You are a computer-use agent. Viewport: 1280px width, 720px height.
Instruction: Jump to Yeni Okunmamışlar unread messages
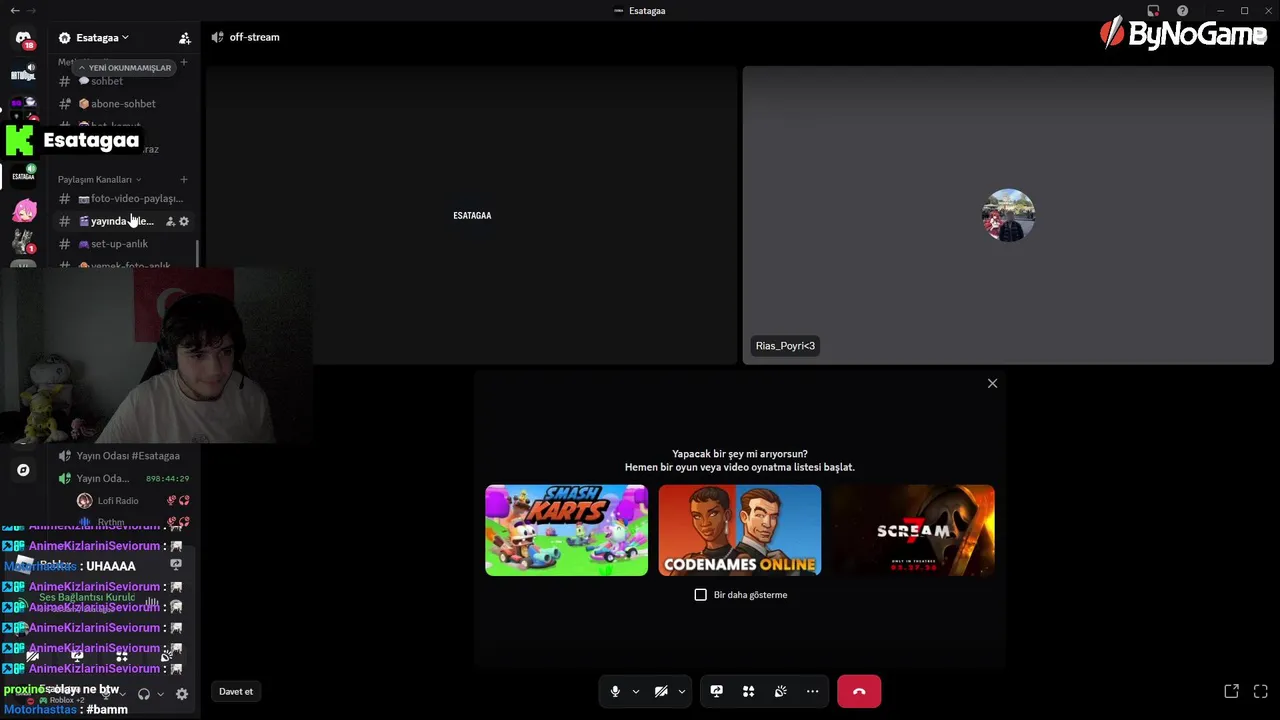pyautogui.click(x=125, y=68)
